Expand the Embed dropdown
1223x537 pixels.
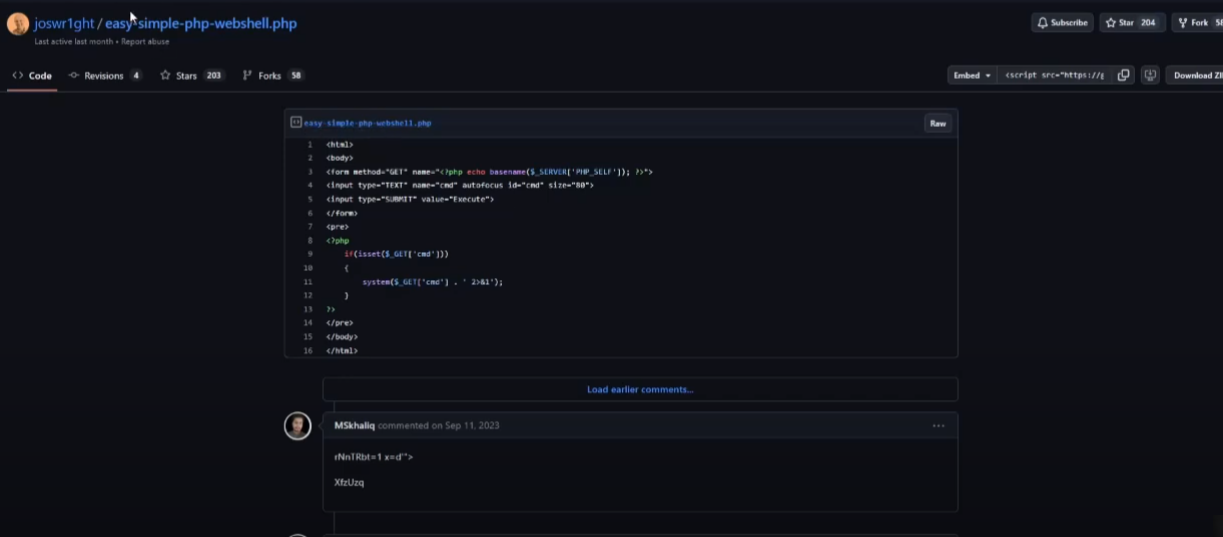tap(972, 76)
